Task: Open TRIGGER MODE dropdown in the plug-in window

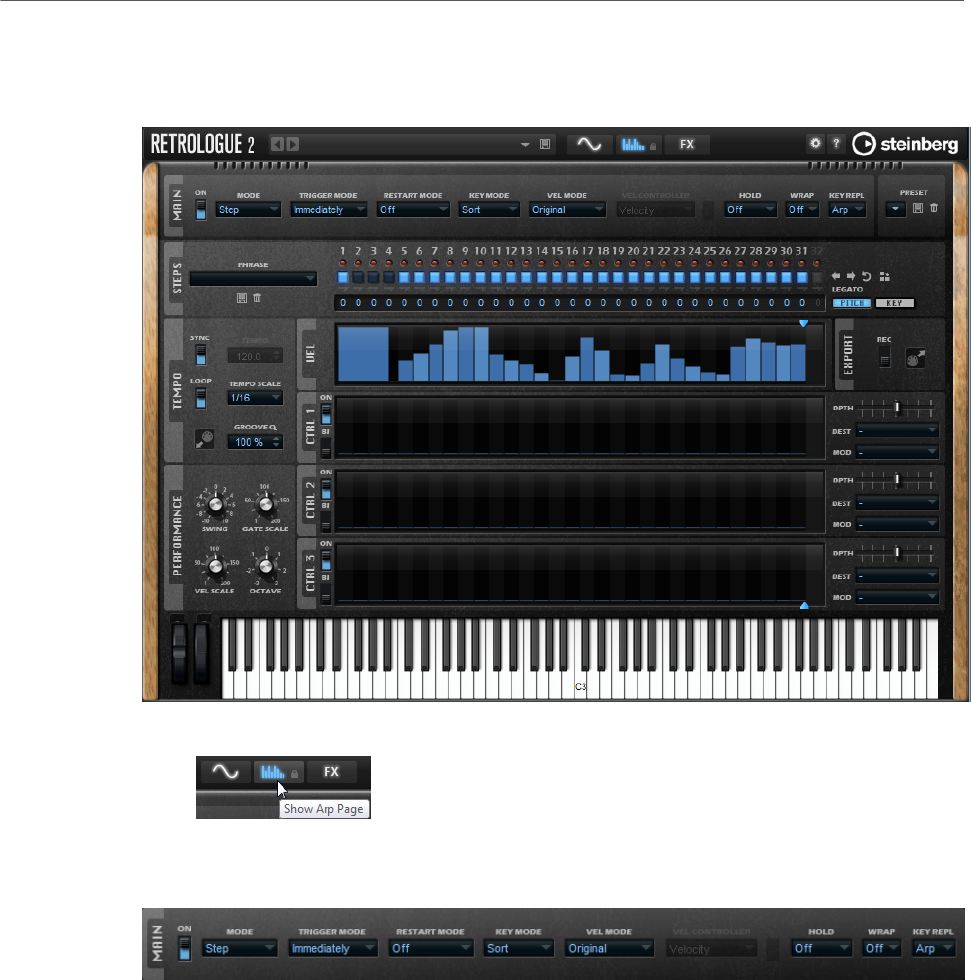Action: click(329, 210)
